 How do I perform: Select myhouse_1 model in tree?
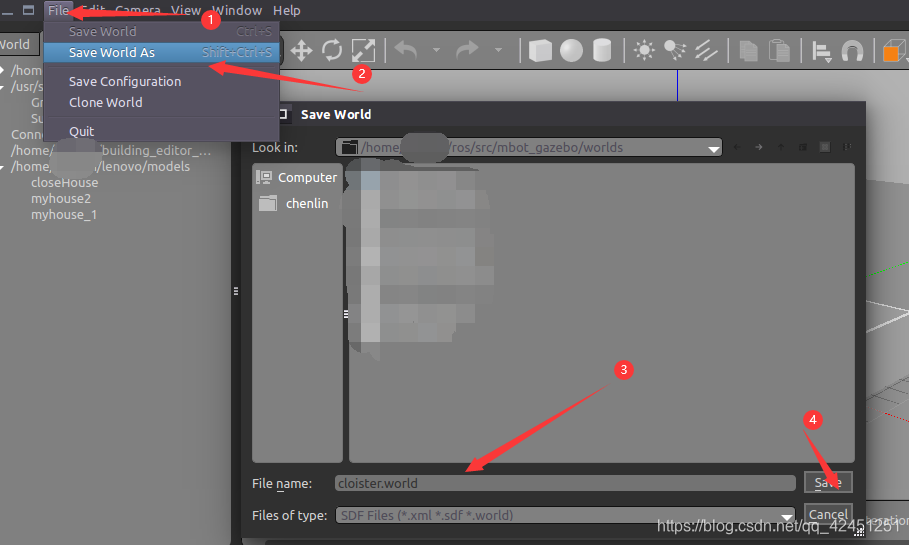(64, 215)
